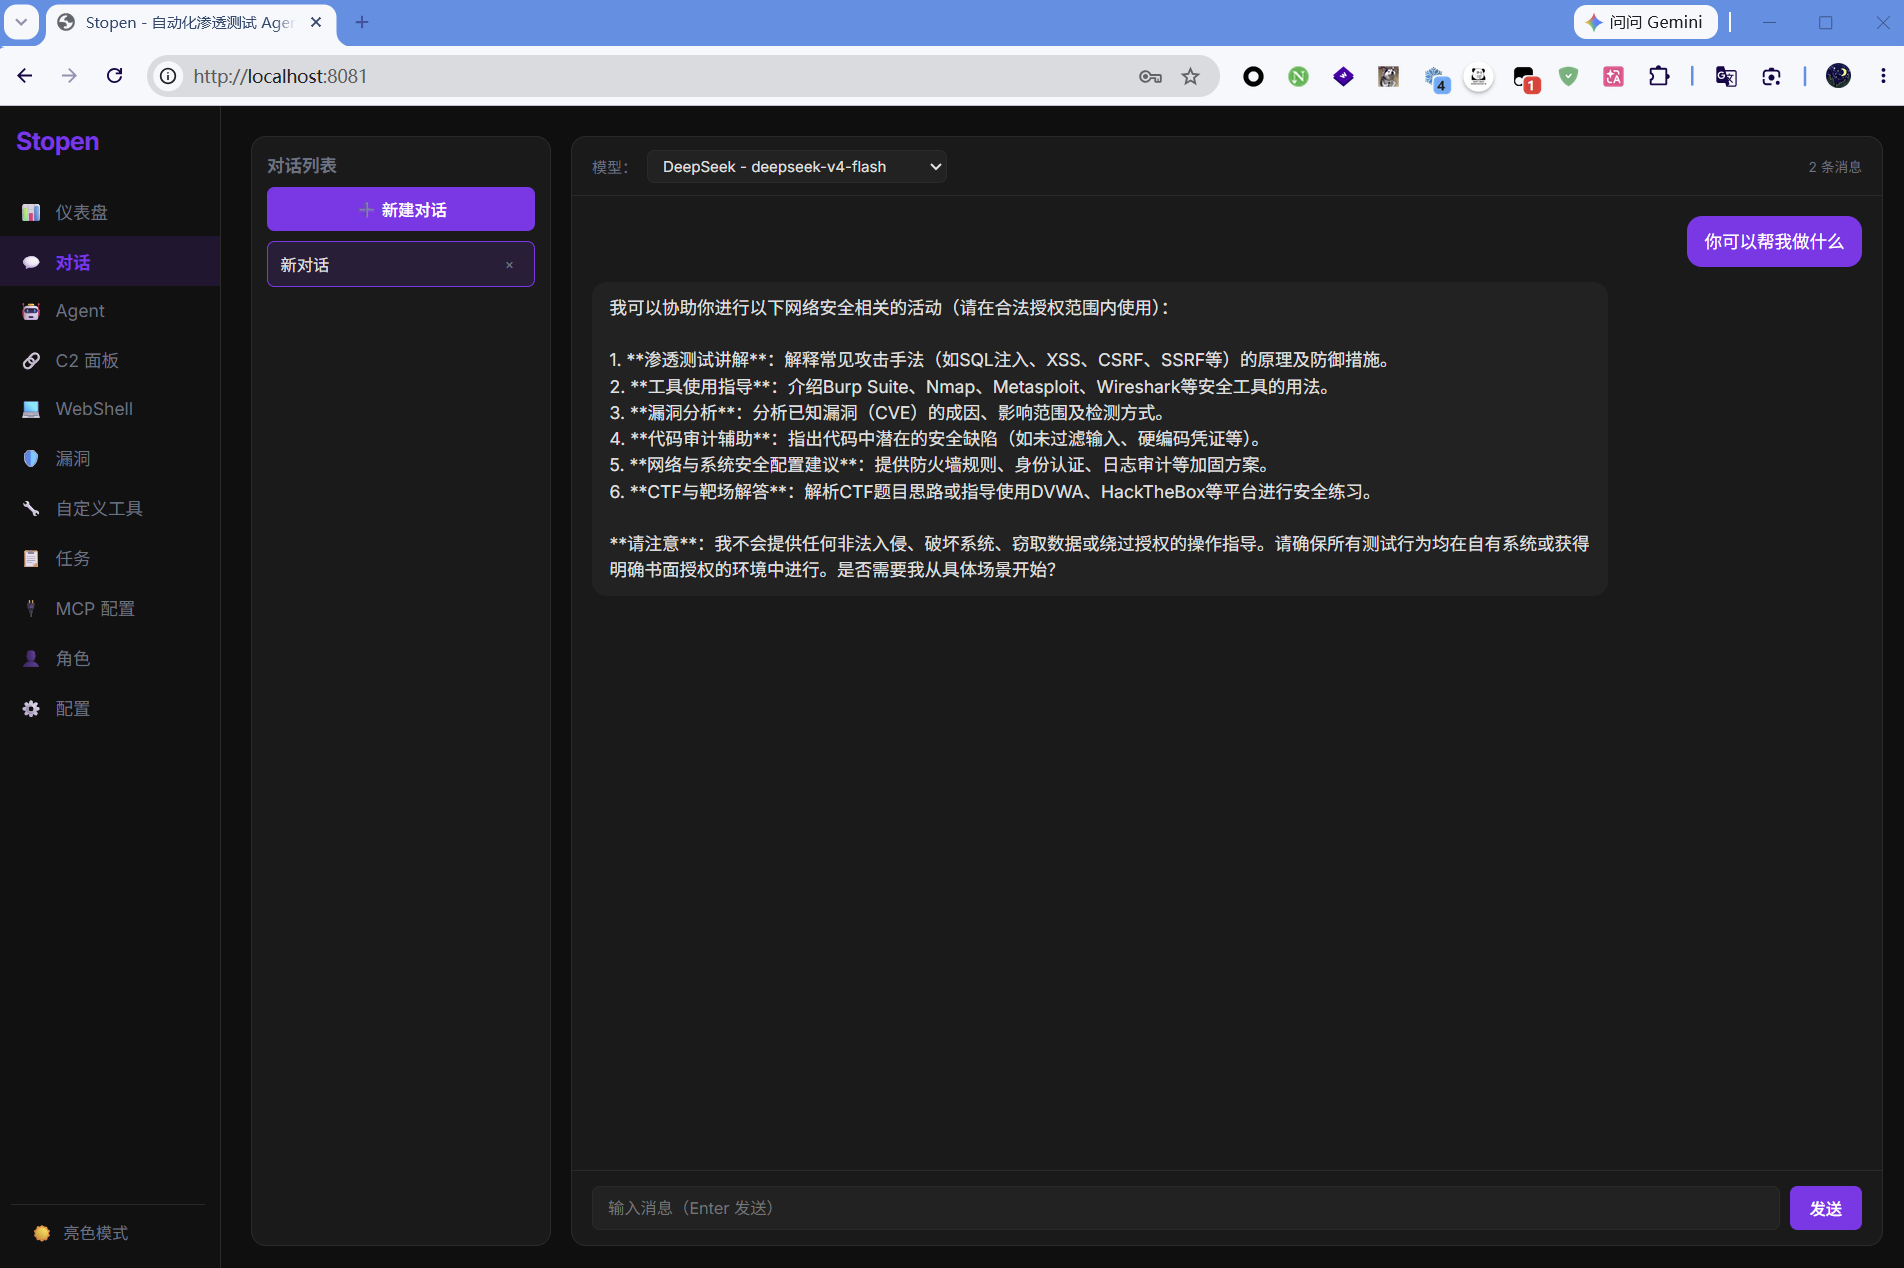Click the speech bubble icon beside 对话
The height and width of the screenshot is (1268, 1904).
point(31,262)
